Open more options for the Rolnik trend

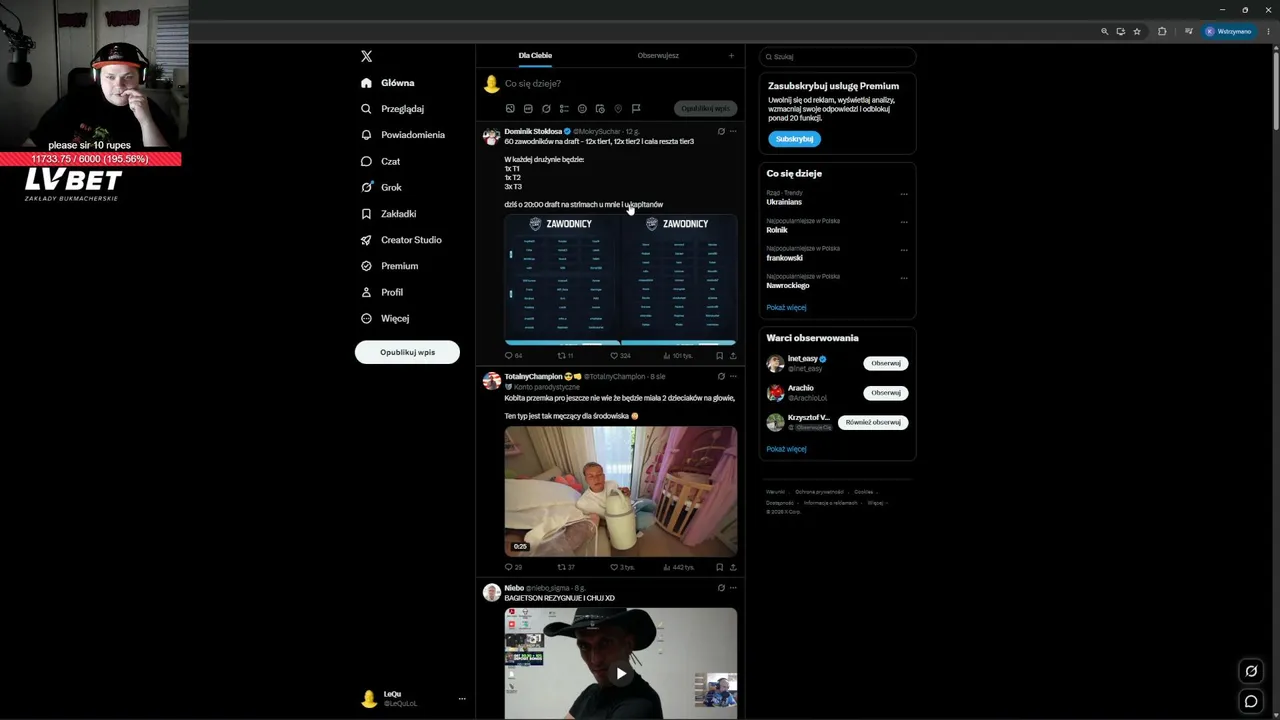click(904, 222)
